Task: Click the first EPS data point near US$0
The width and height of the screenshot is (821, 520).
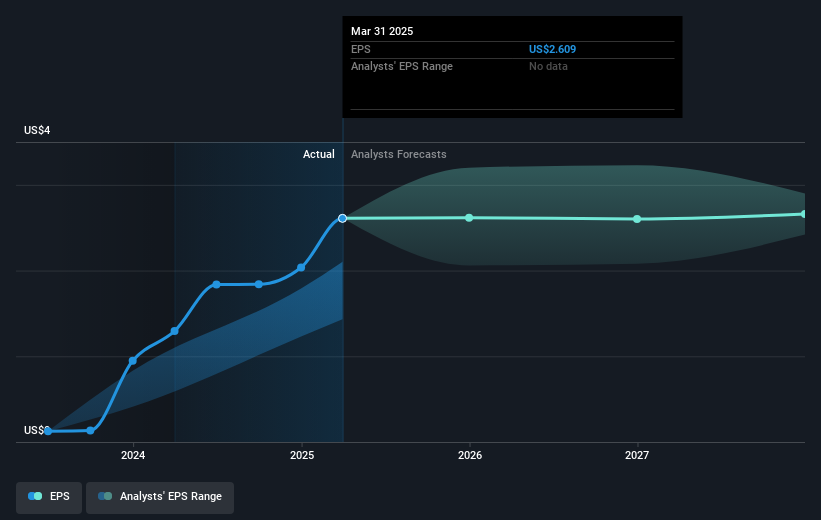Action: tap(48, 431)
